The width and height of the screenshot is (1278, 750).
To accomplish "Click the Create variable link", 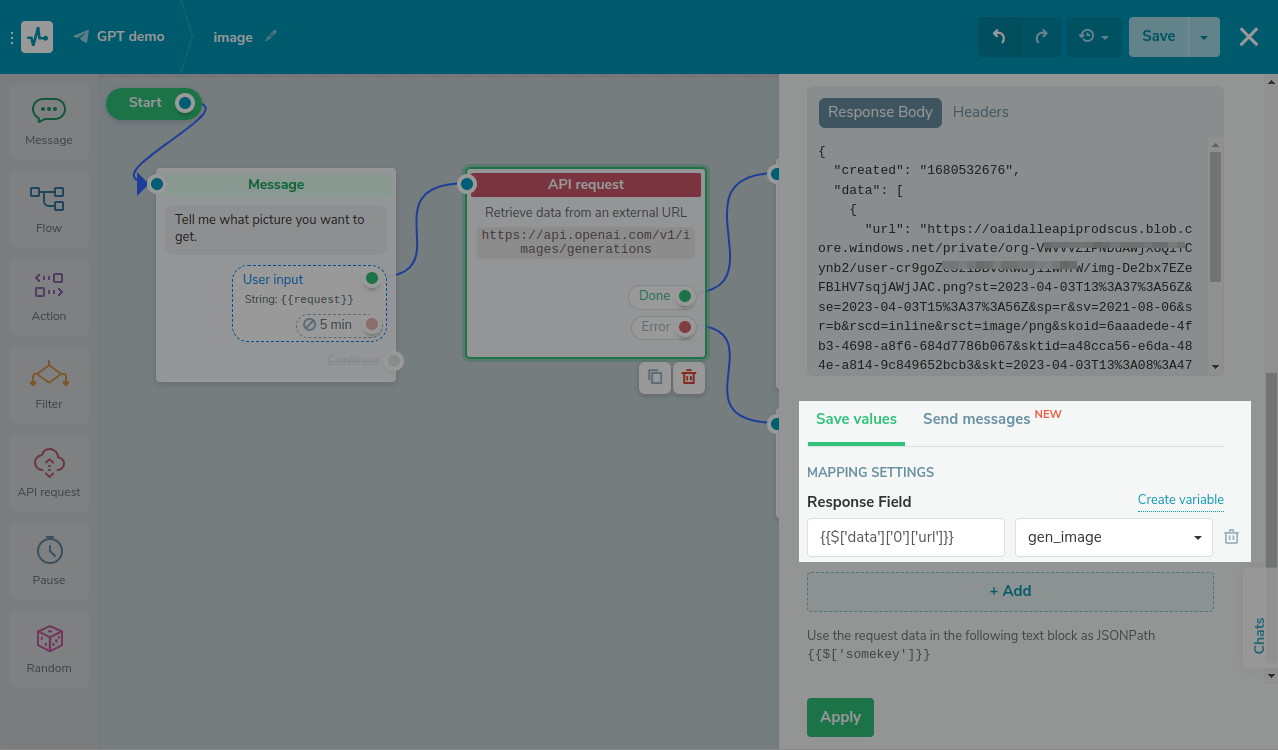I will [1180, 499].
